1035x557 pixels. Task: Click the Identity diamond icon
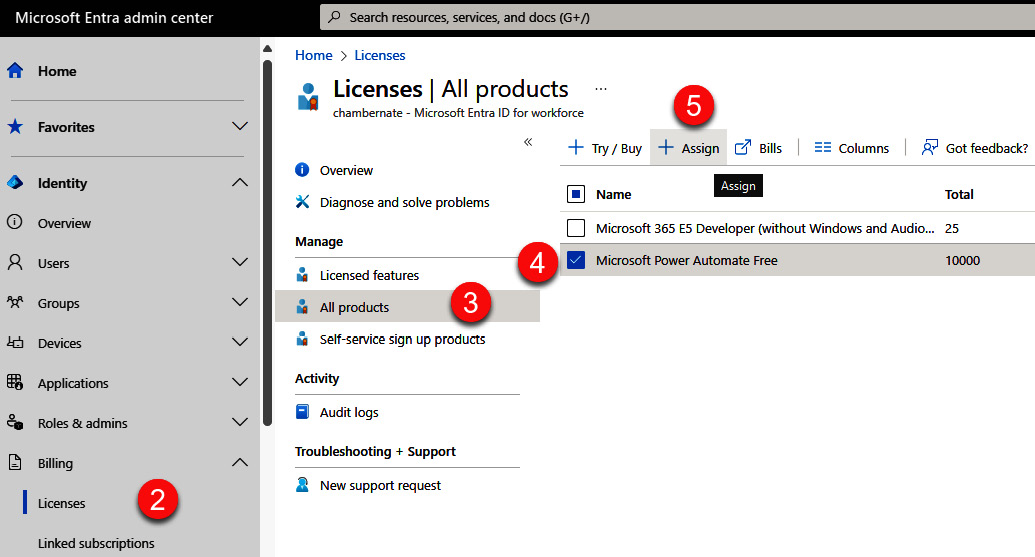coord(15,183)
